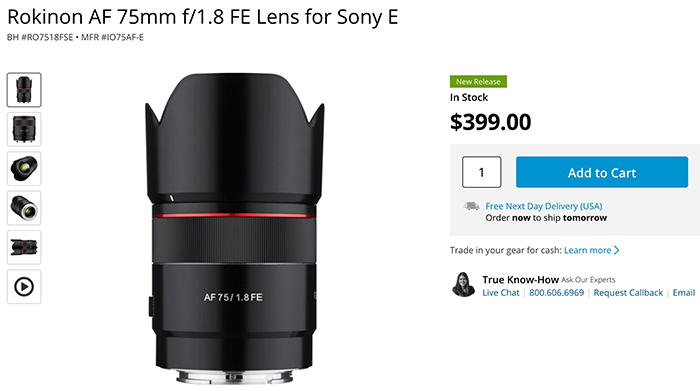Screen dimensions: 700x391
Task: Click the expert representative avatar photo
Action: (463, 285)
